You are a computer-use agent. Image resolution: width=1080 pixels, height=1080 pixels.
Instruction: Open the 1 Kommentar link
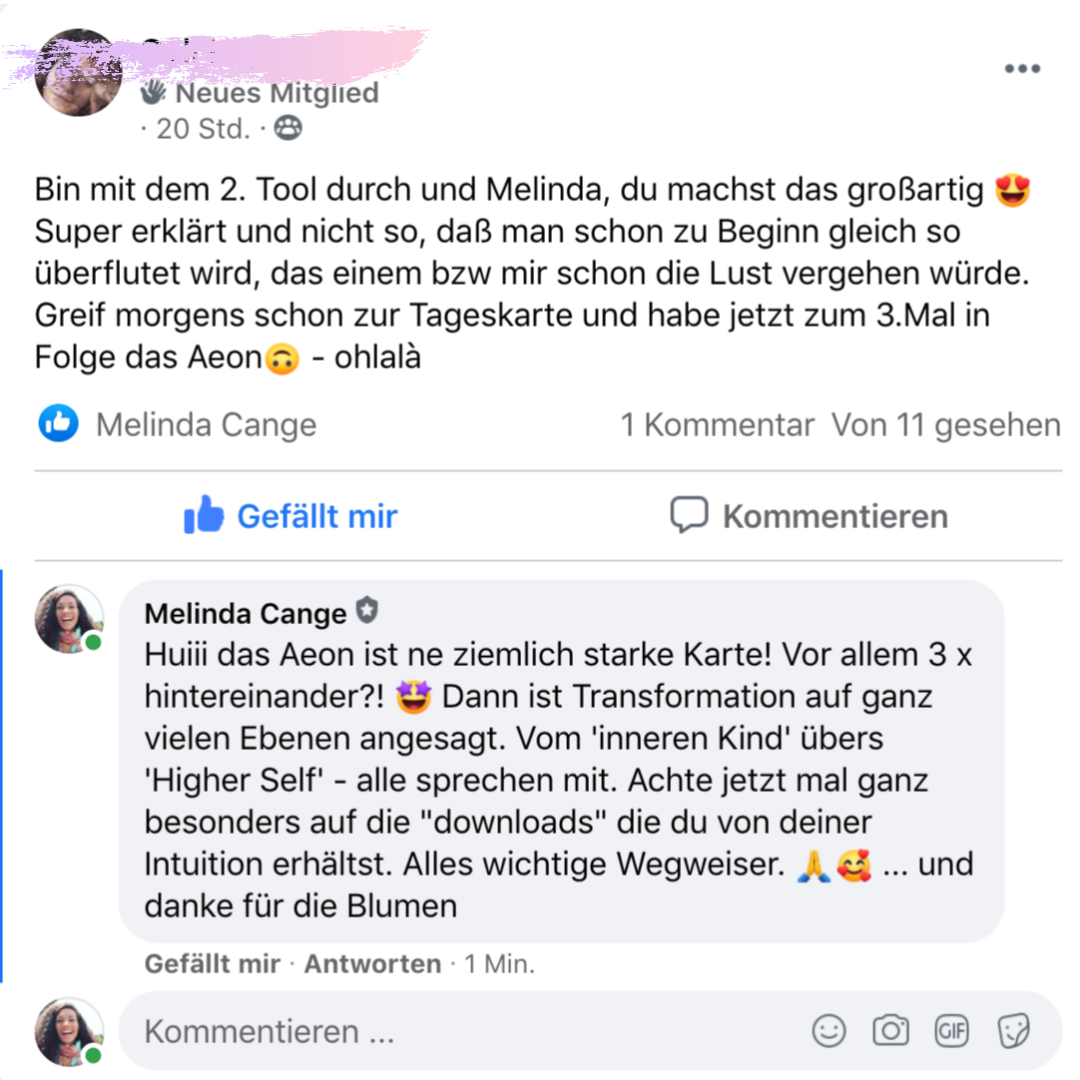coord(717,424)
